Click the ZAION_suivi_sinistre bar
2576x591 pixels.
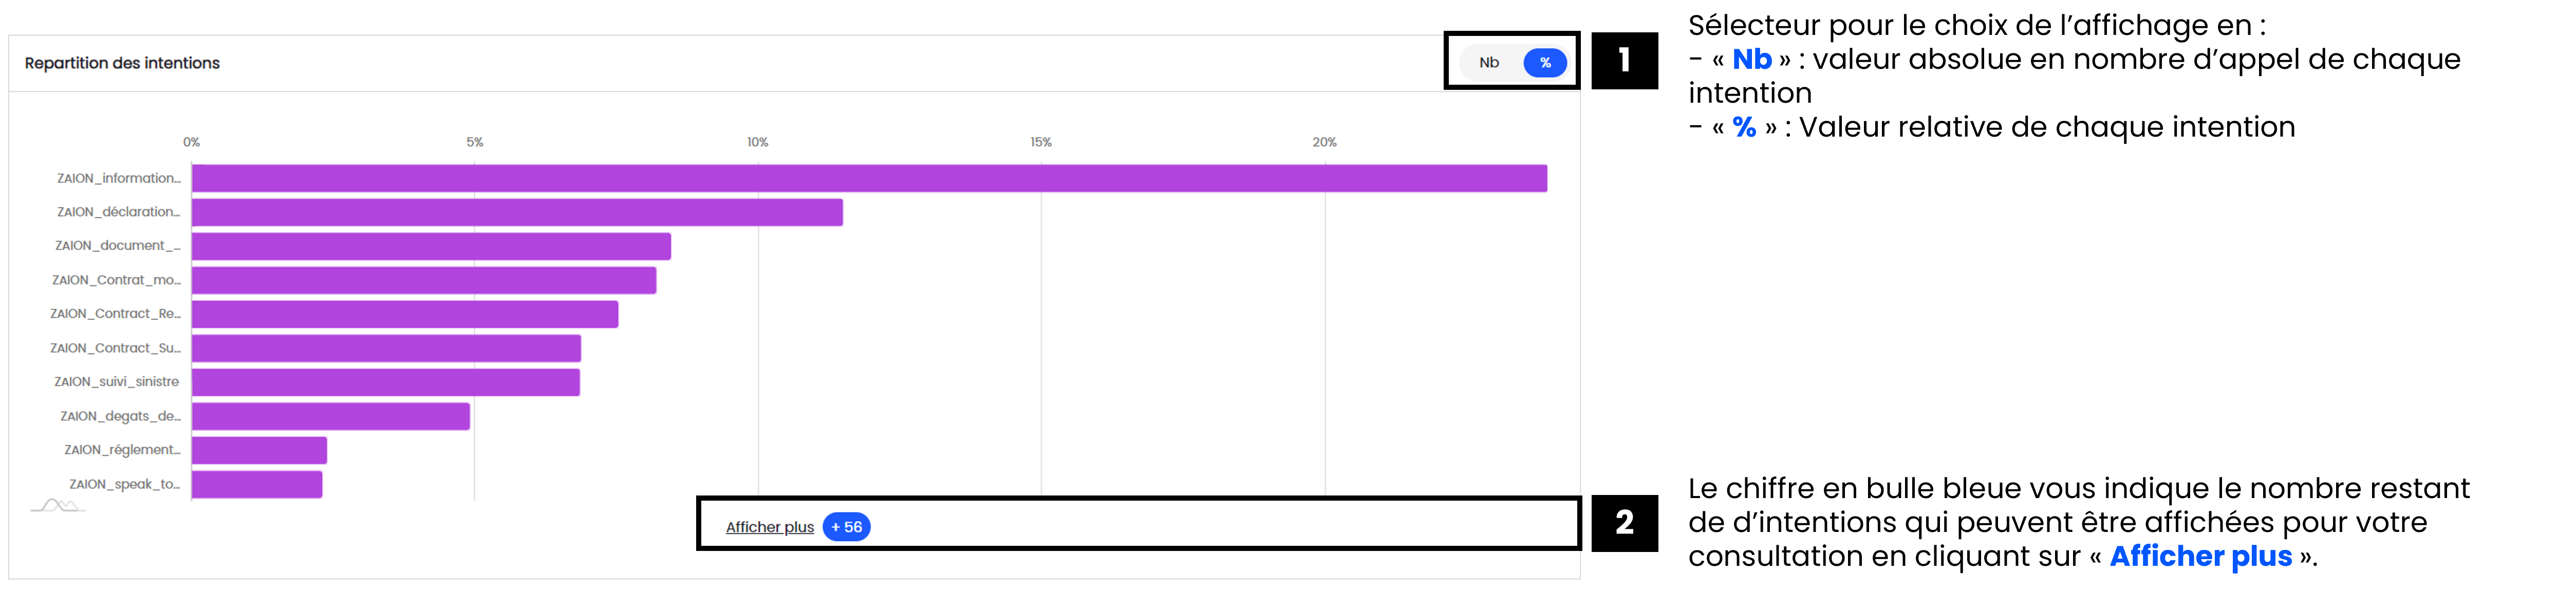point(385,382)
